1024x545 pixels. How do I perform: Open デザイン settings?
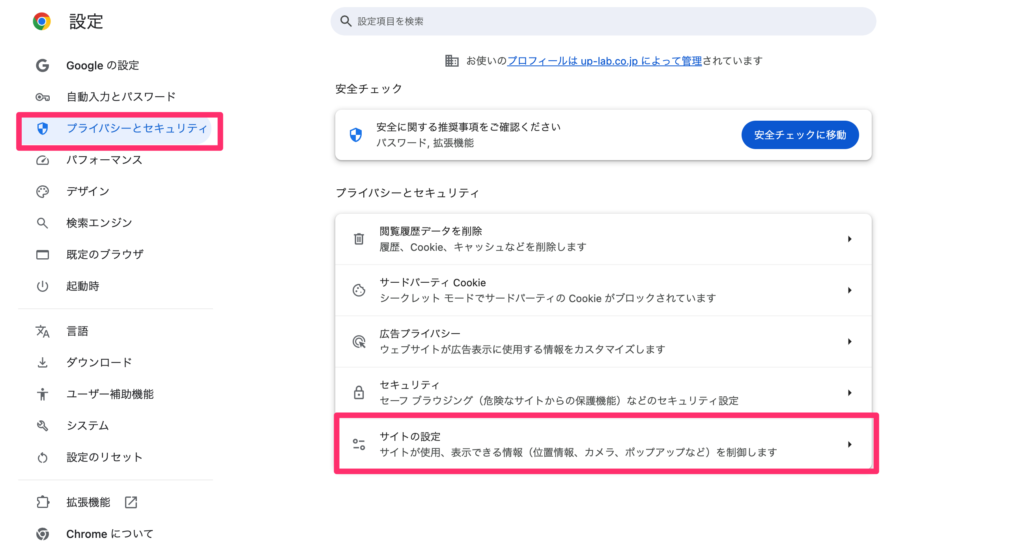(x=88, y=191)
